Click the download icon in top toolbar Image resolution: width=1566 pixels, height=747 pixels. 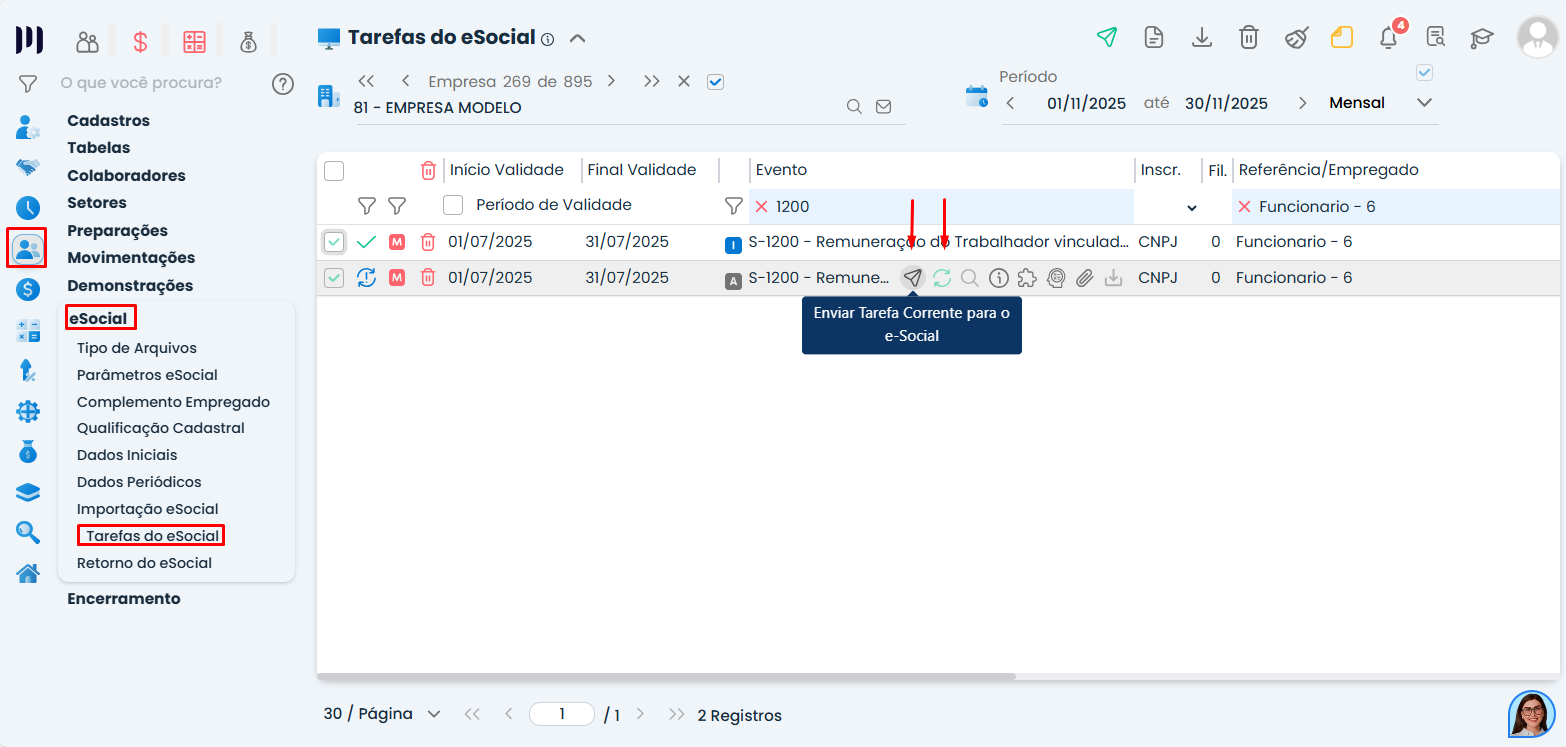[x=1202, y=38]
